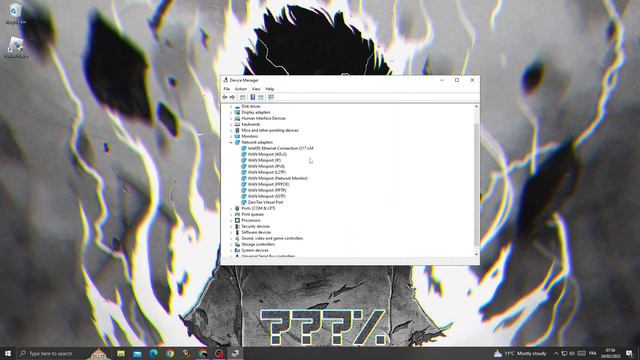Launch Microsoft Edge from the taskbar
This screenshot has width=640, height=360.
tap(154, 353)
